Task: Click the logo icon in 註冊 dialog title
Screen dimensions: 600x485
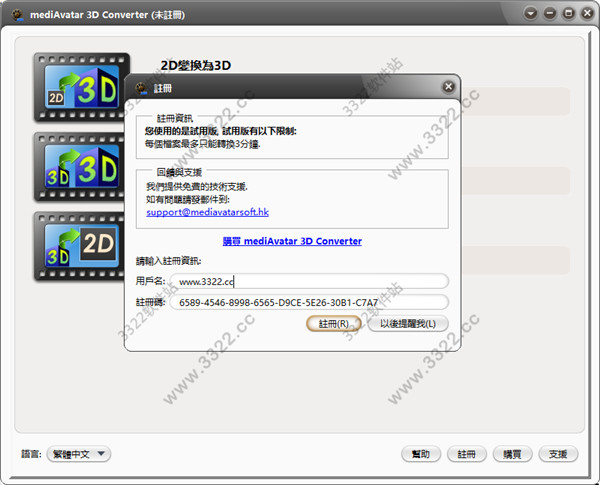Action: pyautogui.click(x=141, y=88)
